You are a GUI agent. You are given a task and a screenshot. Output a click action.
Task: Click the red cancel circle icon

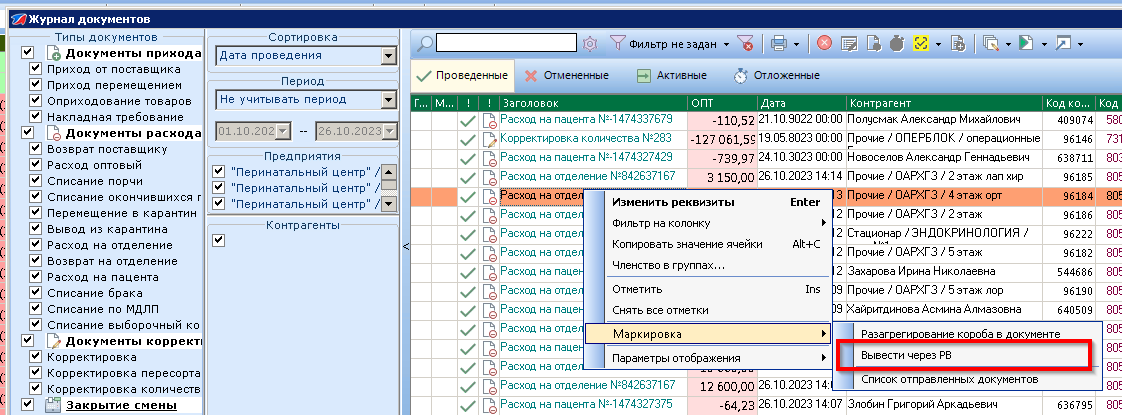(x=824, y=44)
